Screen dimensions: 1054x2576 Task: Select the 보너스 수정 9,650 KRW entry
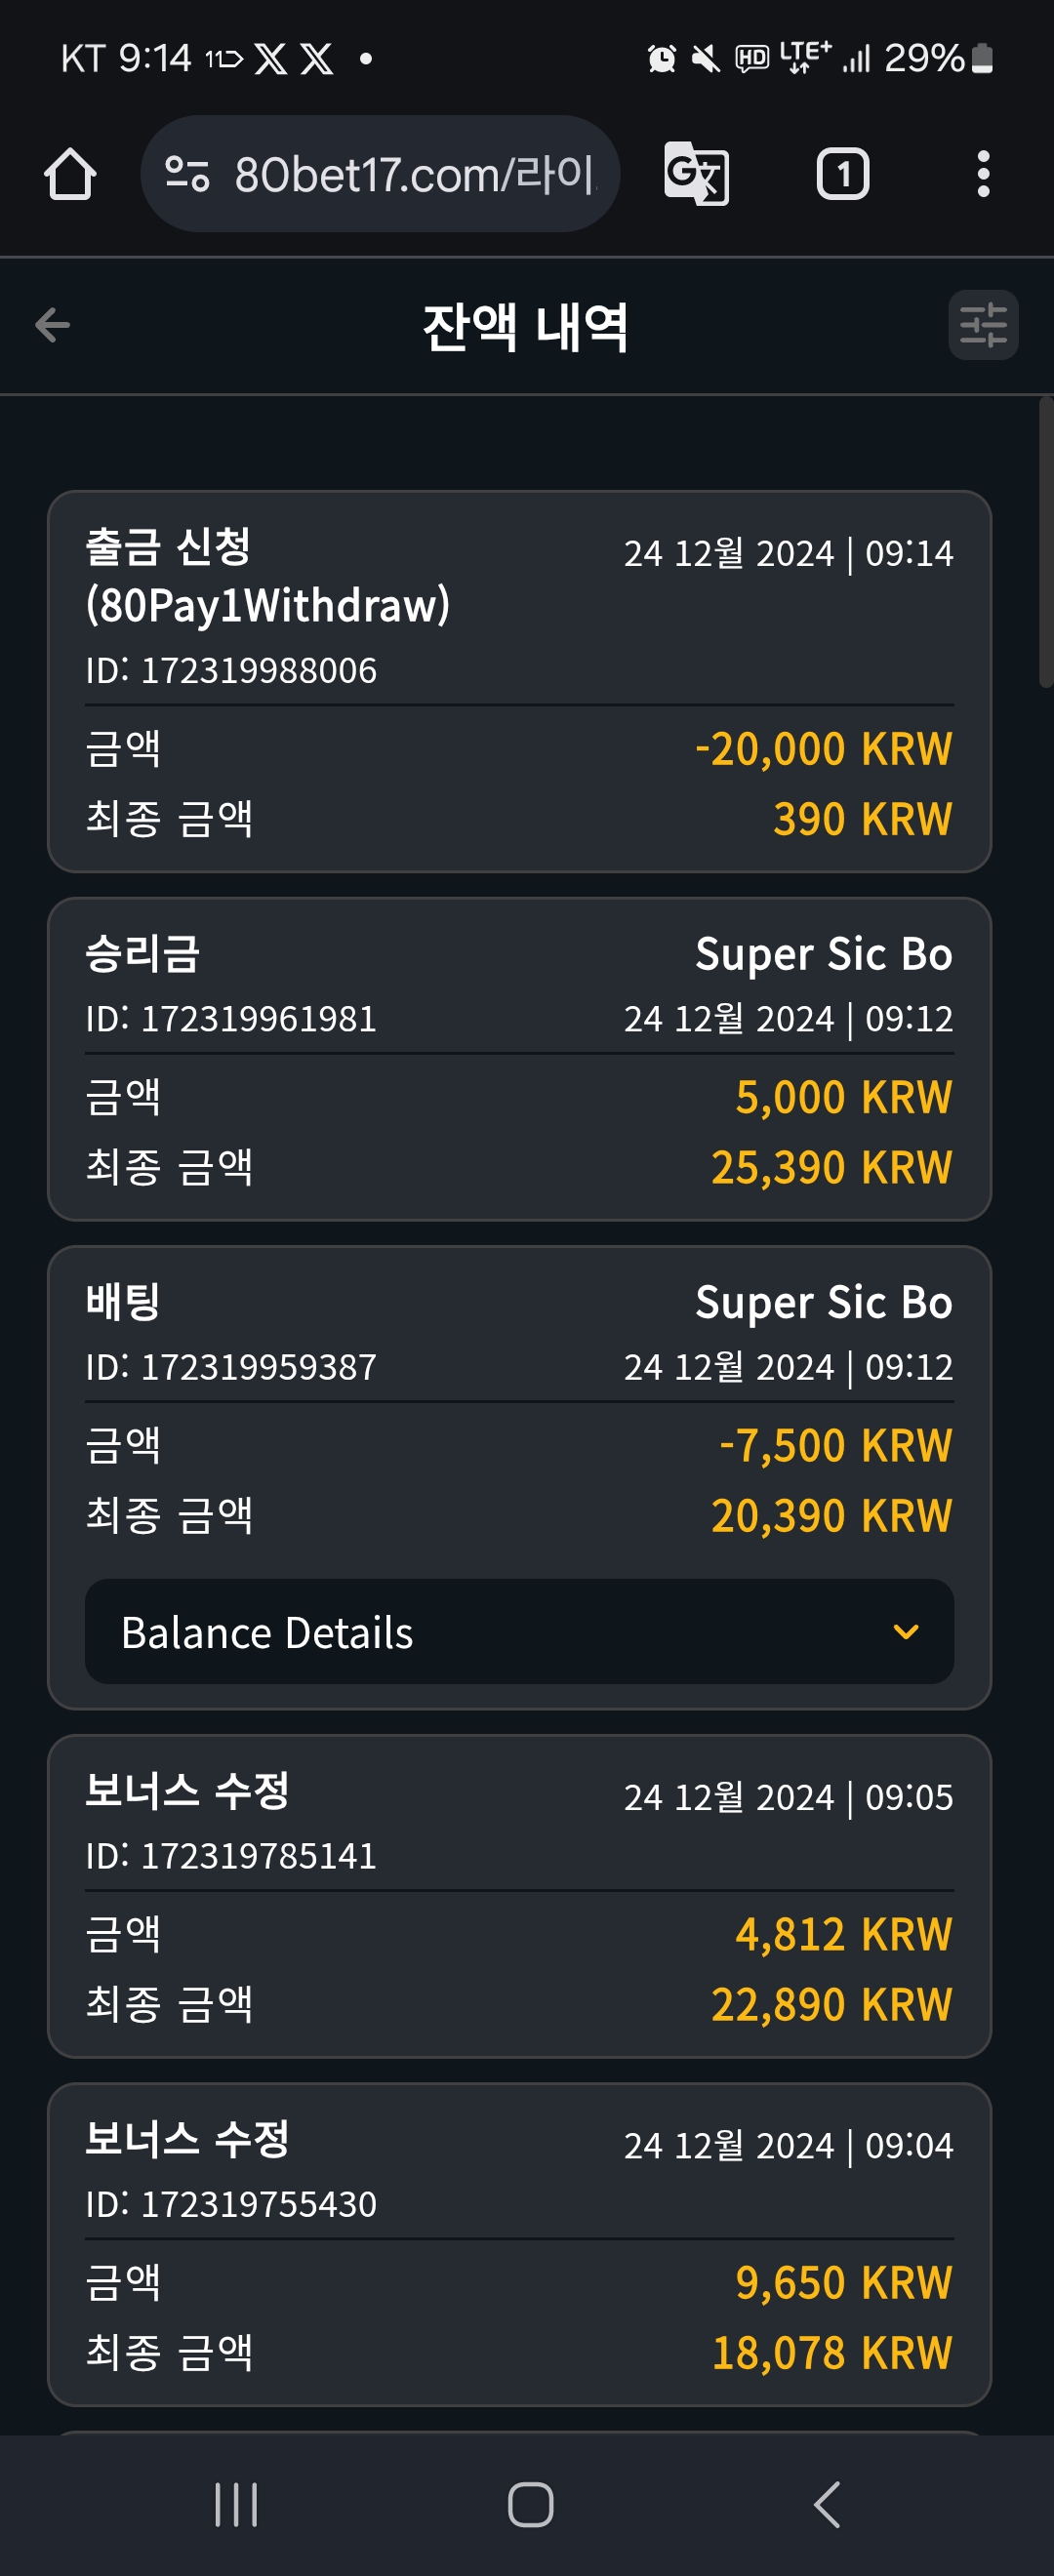[519, 2244]
